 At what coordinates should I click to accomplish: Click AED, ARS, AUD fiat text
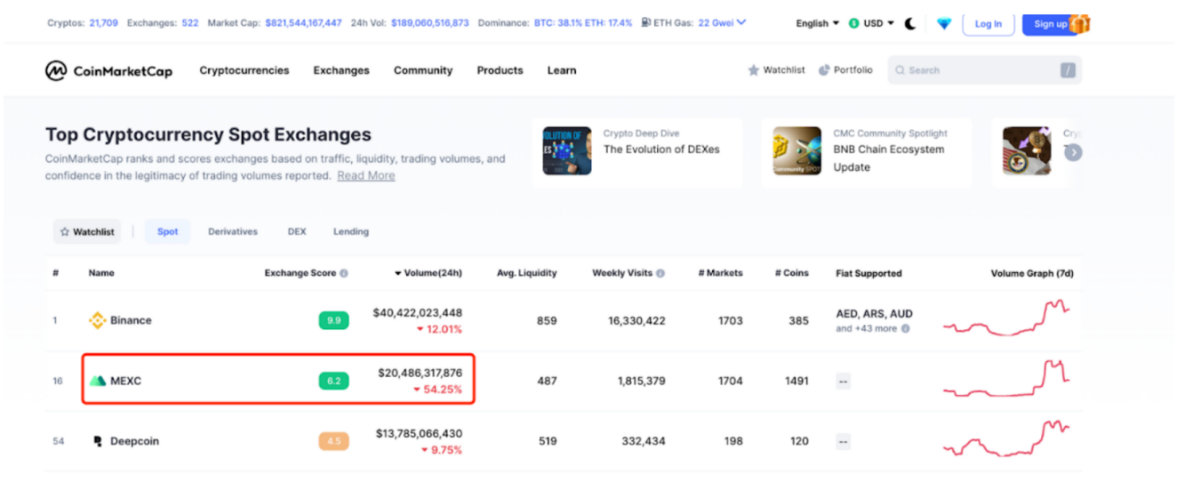874,313
